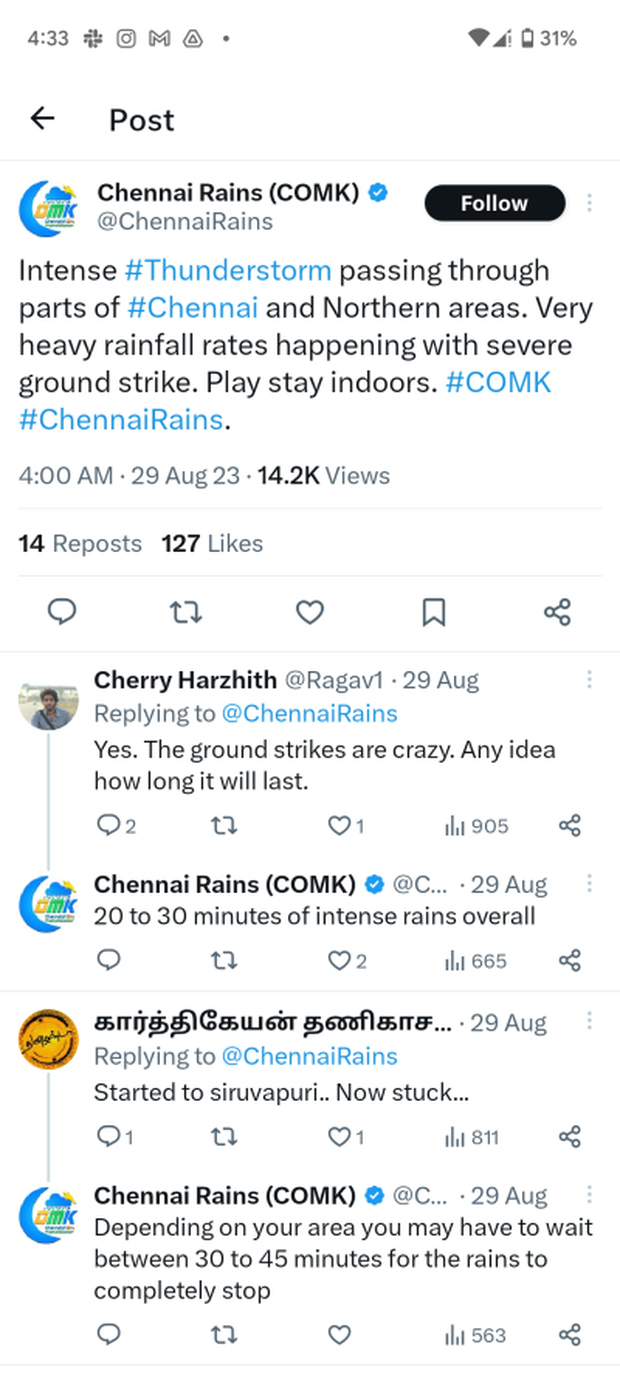
Task: View analytics for Cherry Harzhith's reply
Action: pos(476,826)
